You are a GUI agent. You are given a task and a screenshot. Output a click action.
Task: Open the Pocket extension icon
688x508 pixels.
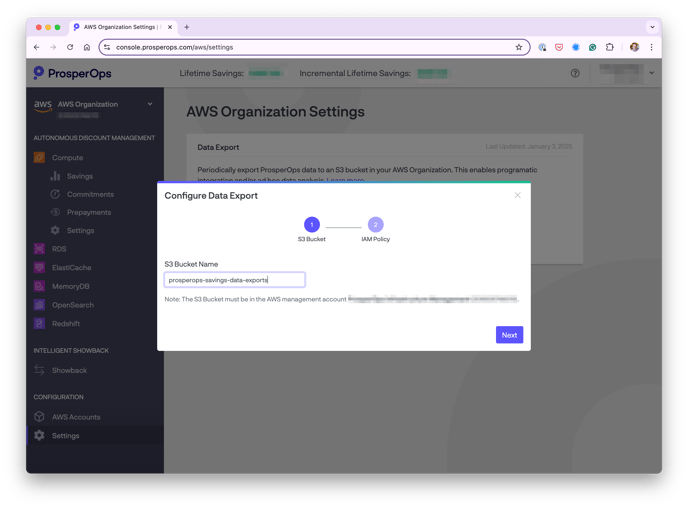click(559, 47)
